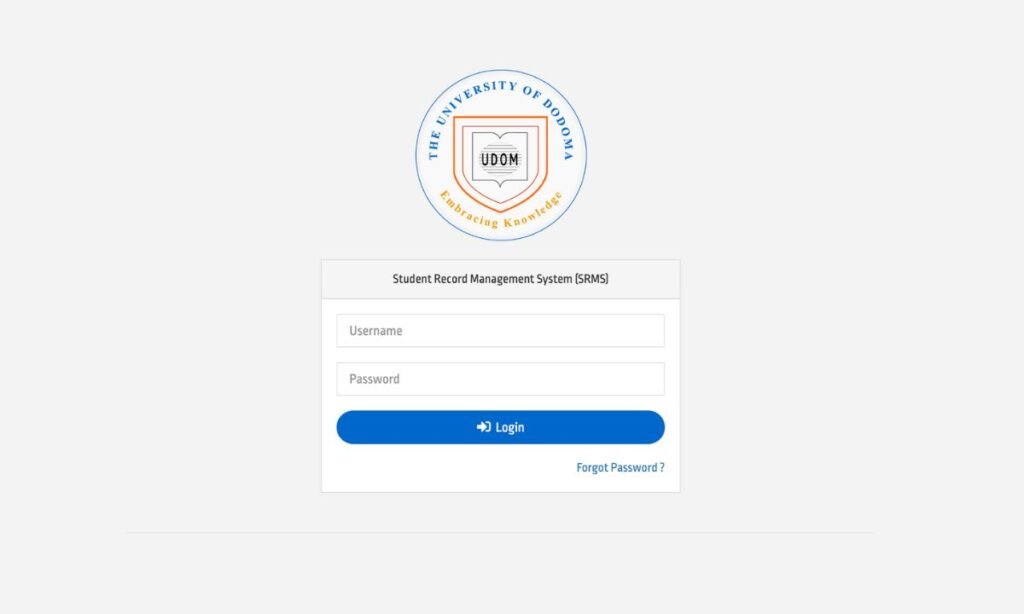
Task: Click the horizontal divider line below the login card
Action: click(500, 532)
